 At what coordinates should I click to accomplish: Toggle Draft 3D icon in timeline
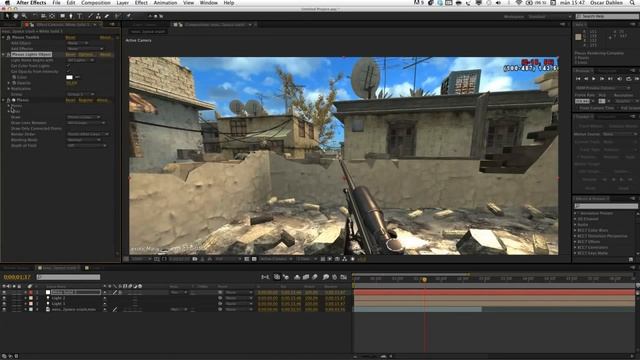[x=286, y=277]
